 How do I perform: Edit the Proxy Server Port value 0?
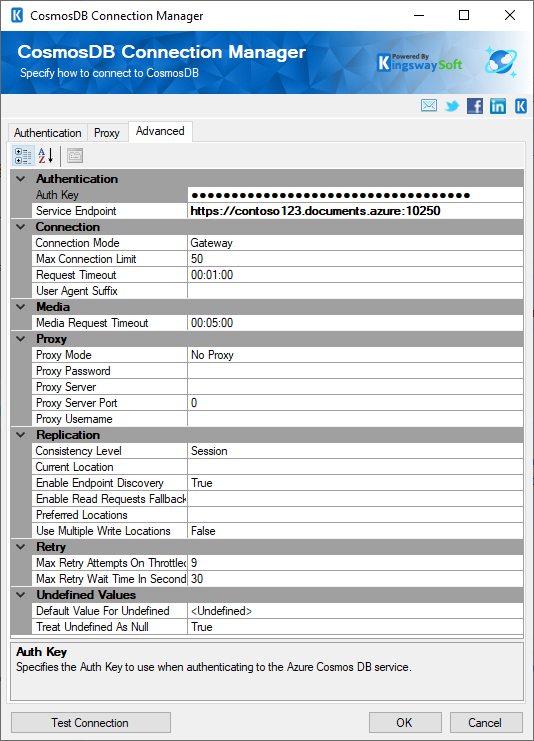click(x=355, y=403)
